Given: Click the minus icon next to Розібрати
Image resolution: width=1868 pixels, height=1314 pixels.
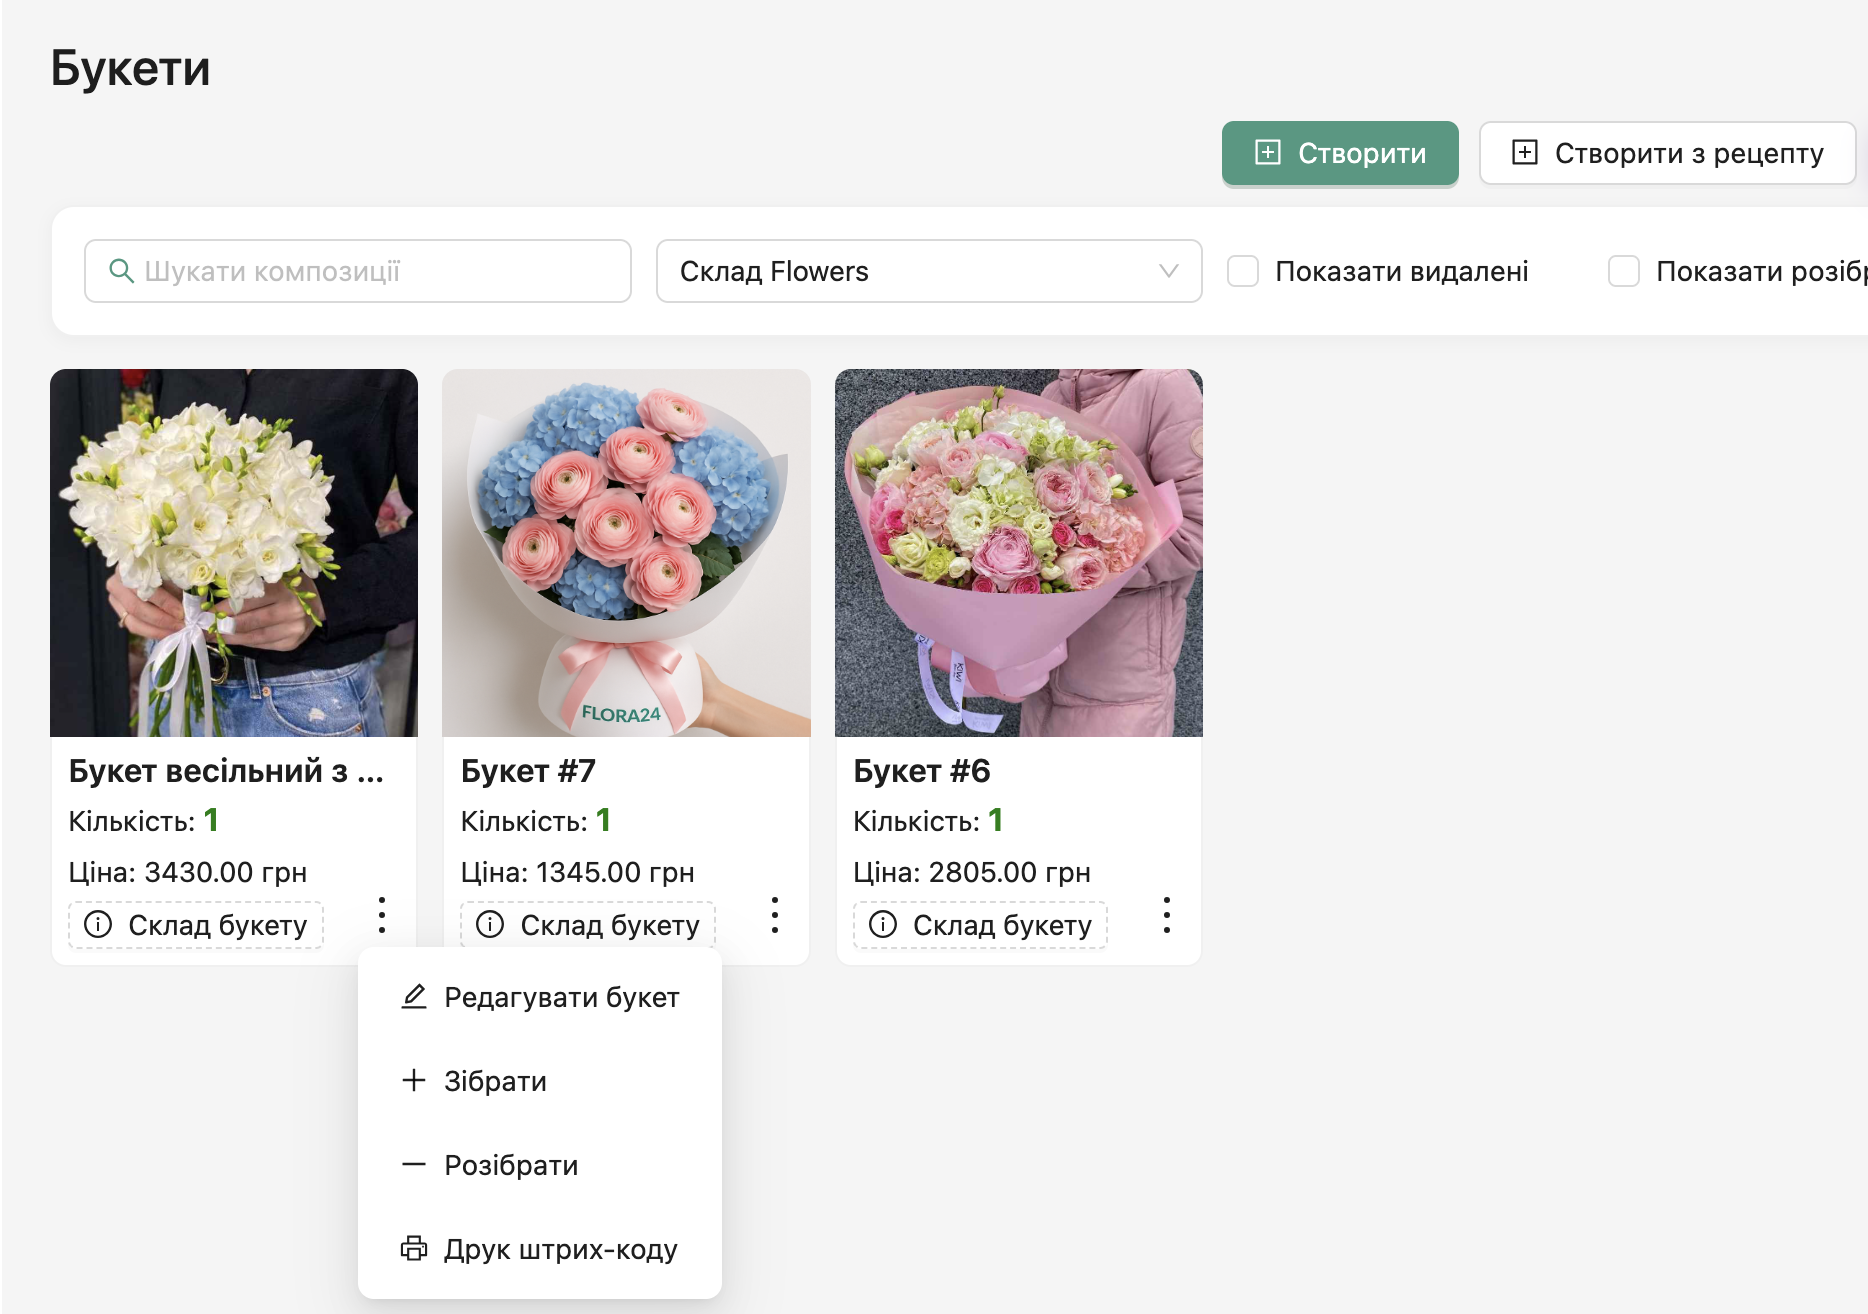Looking at the screenshot, I should pyautogui.click(x=414, y=1165).
